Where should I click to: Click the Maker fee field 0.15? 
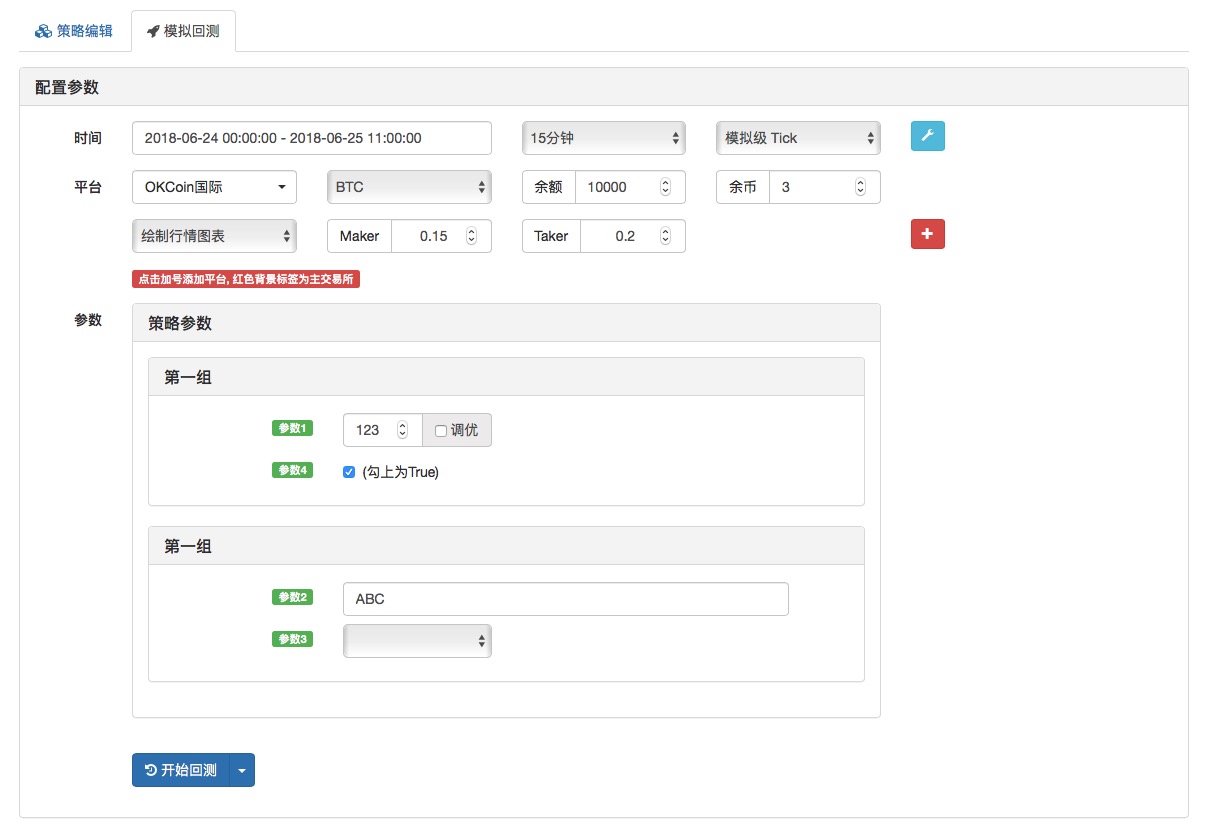(x=441, y=236)
